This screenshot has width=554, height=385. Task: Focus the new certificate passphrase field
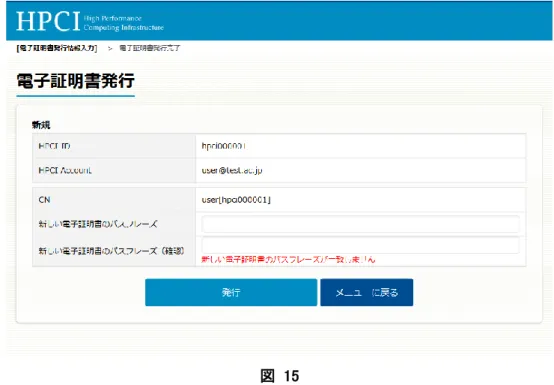coord(360,224)
